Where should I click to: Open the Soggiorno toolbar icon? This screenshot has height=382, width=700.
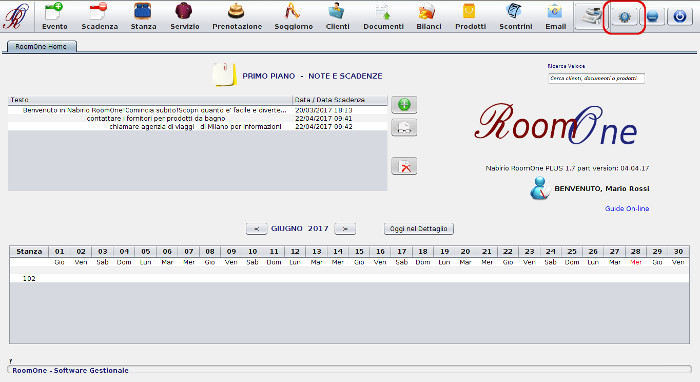click(293, 17)
